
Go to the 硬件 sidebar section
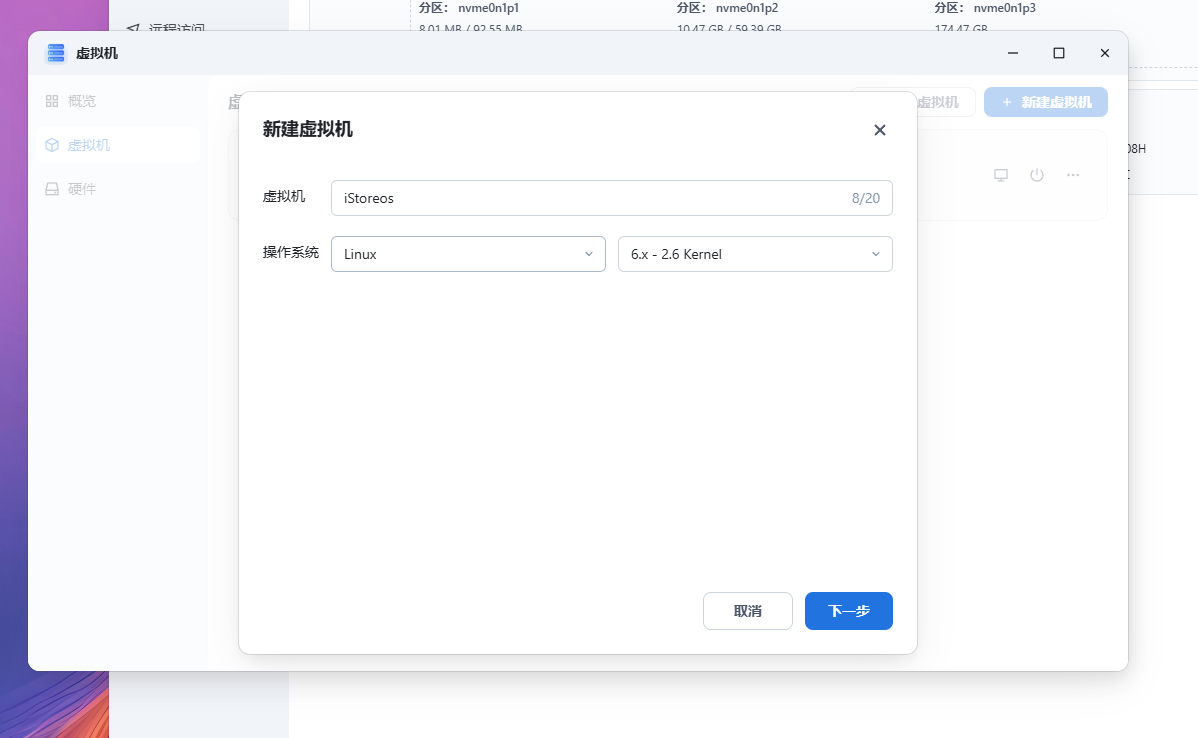coord(82,189)
